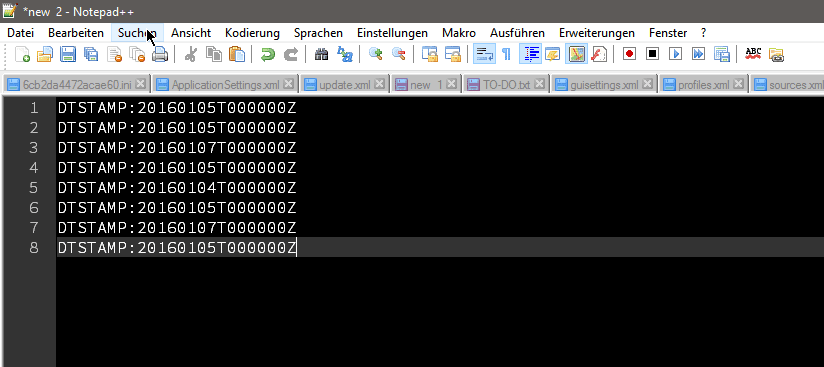824x367 pixels.
Task: Save the current file with floppy icon
Action: coord(68,54)
